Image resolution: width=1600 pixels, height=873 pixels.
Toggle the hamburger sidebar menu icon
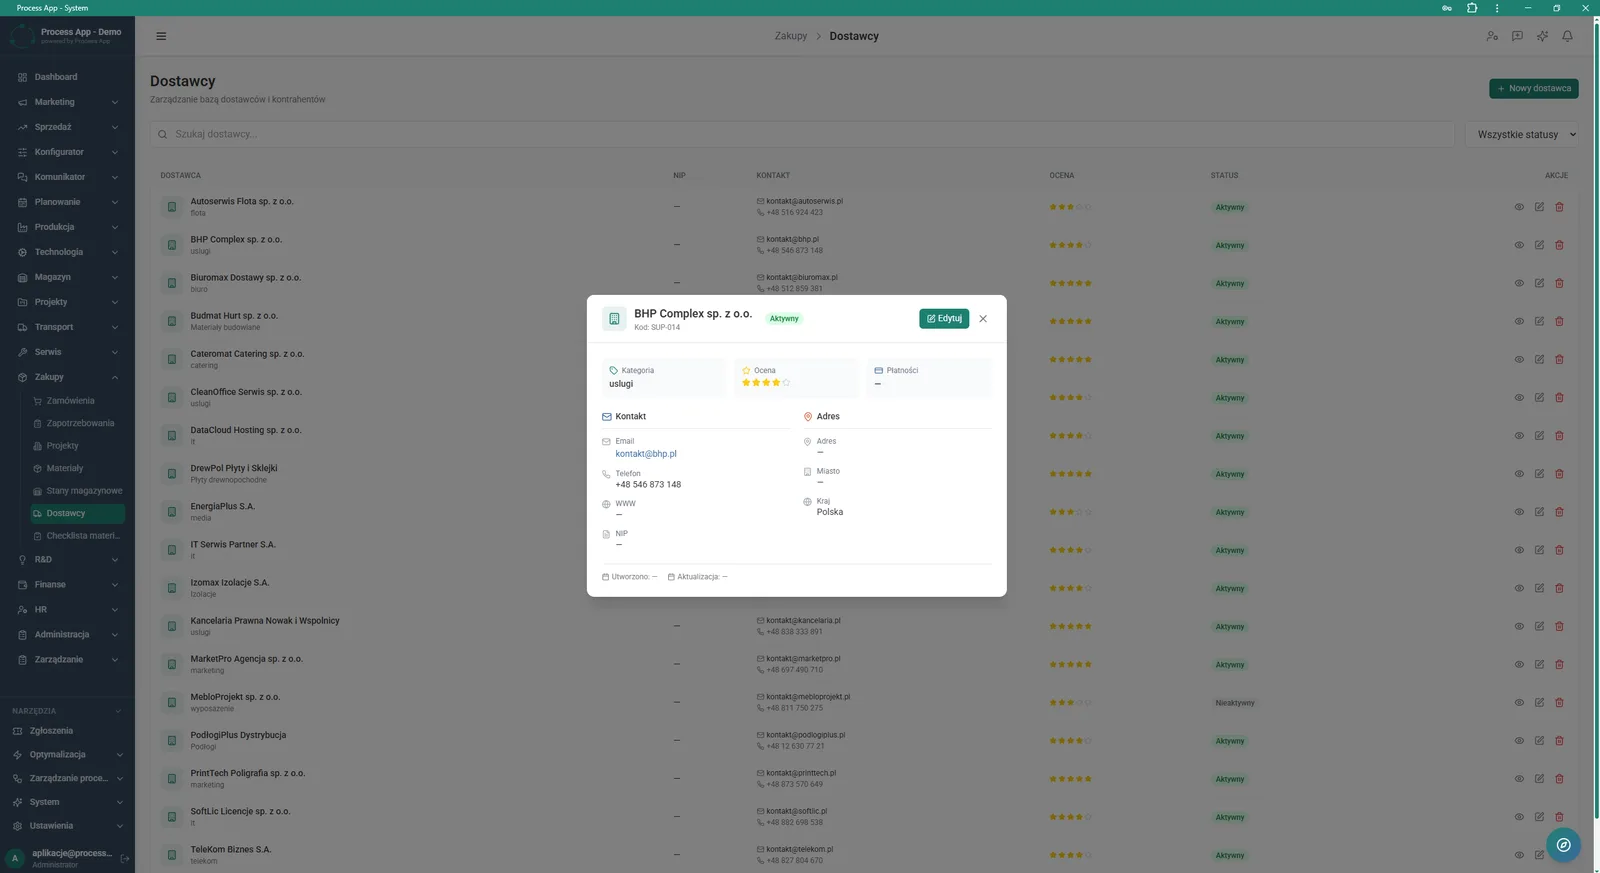[x=161, y=36]
